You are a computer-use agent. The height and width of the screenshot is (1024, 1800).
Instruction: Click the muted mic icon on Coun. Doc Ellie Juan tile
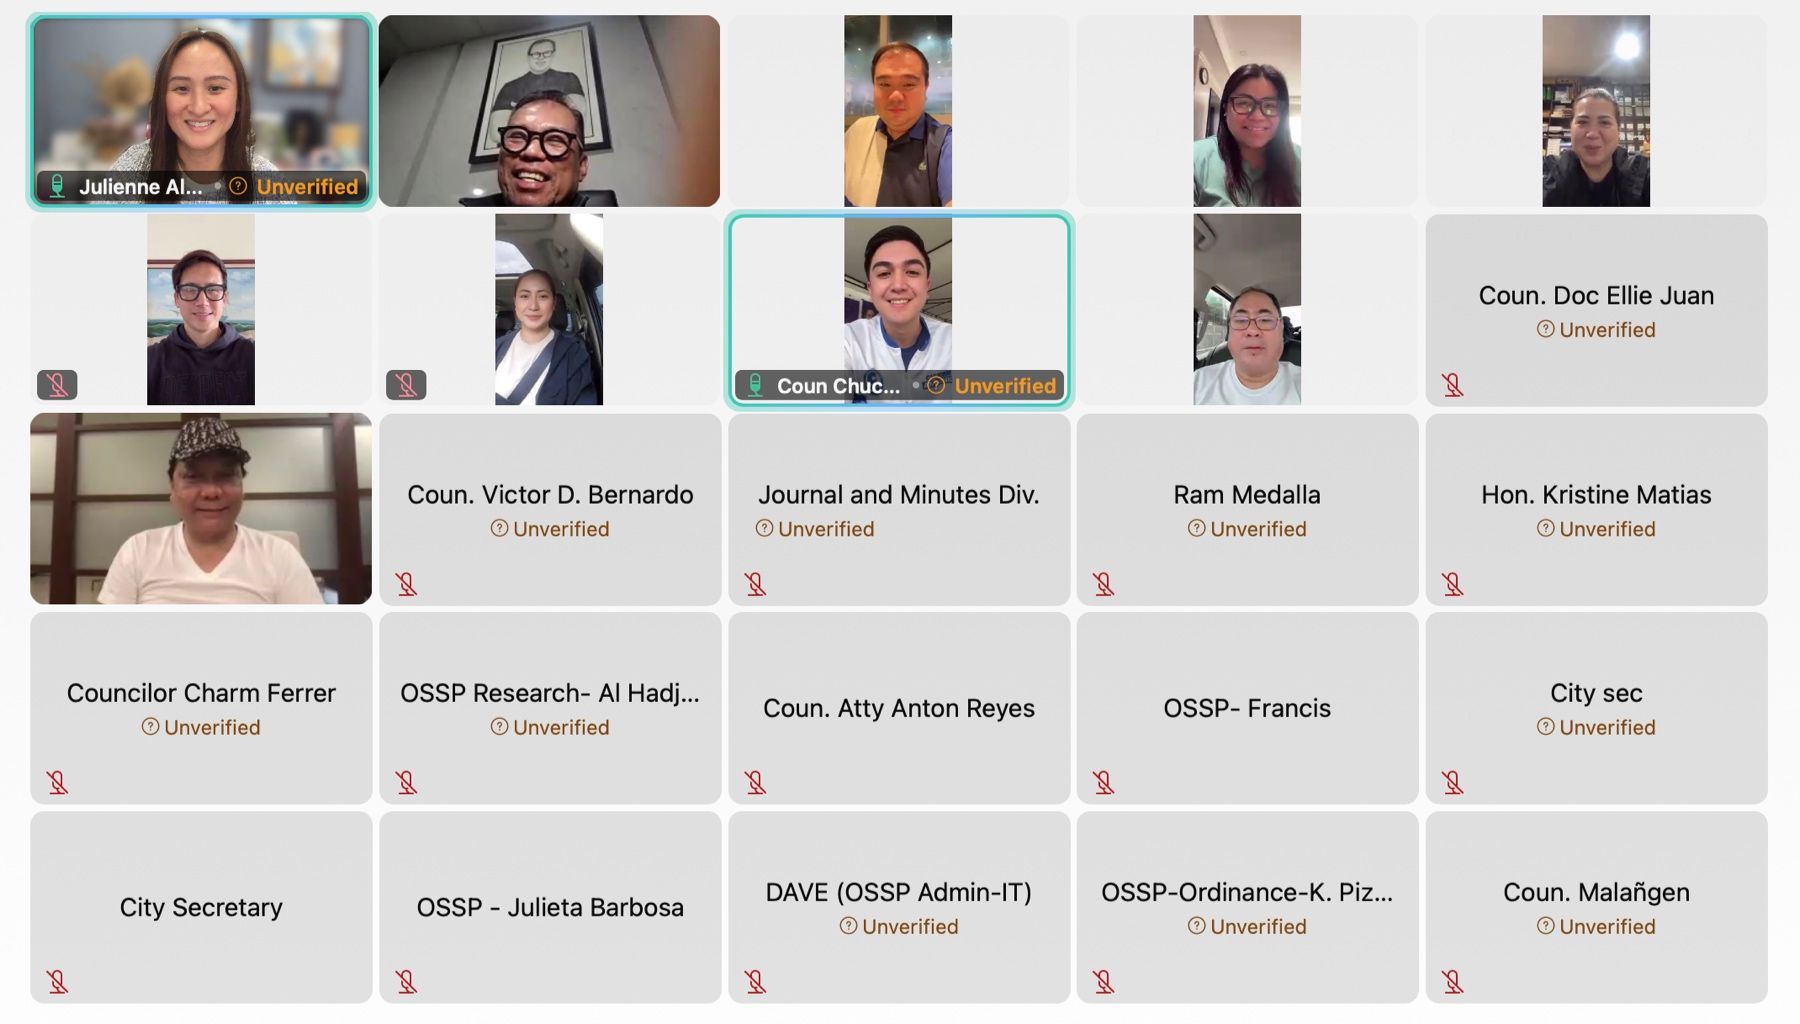(x=1453, y=385)
